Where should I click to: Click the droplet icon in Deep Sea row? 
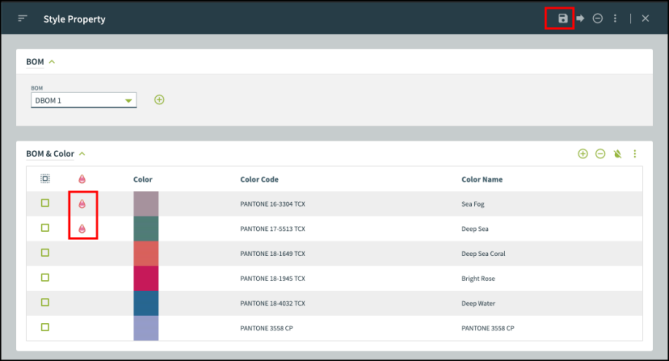tap(82, 228)
